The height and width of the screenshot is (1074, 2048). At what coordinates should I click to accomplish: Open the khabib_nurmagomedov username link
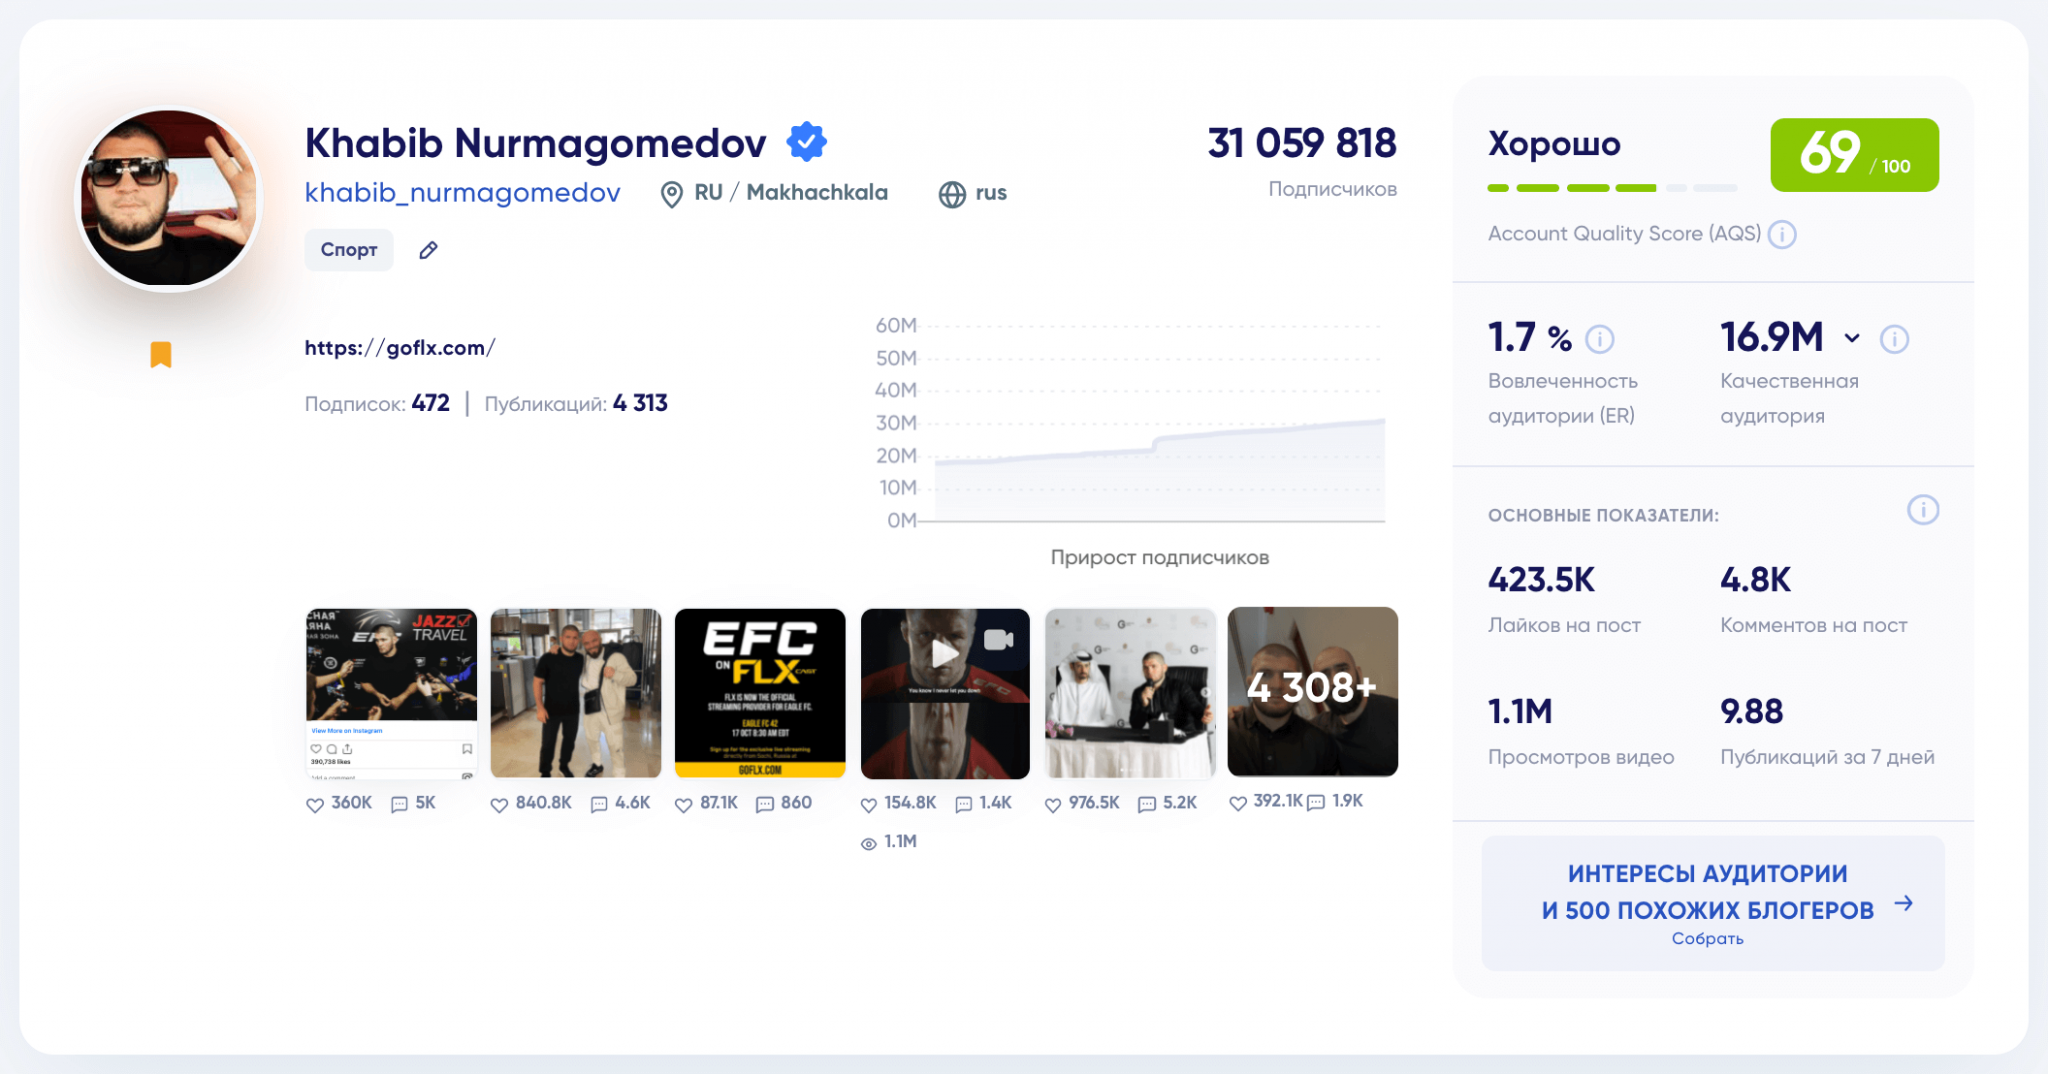tap(462, 193)
